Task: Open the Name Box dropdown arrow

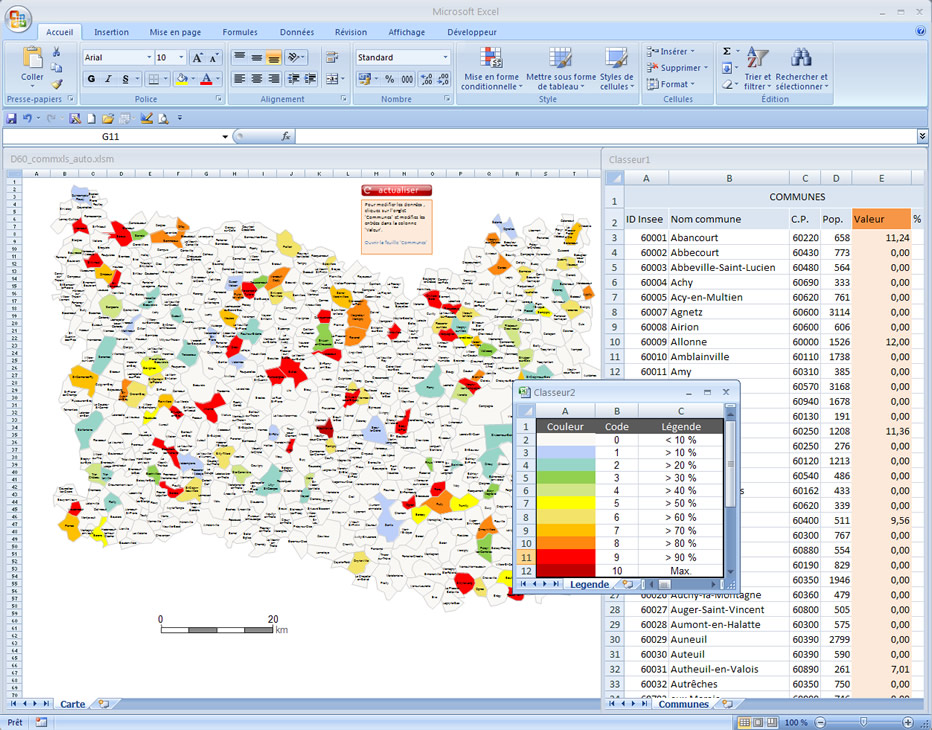Action: [225, 136]
